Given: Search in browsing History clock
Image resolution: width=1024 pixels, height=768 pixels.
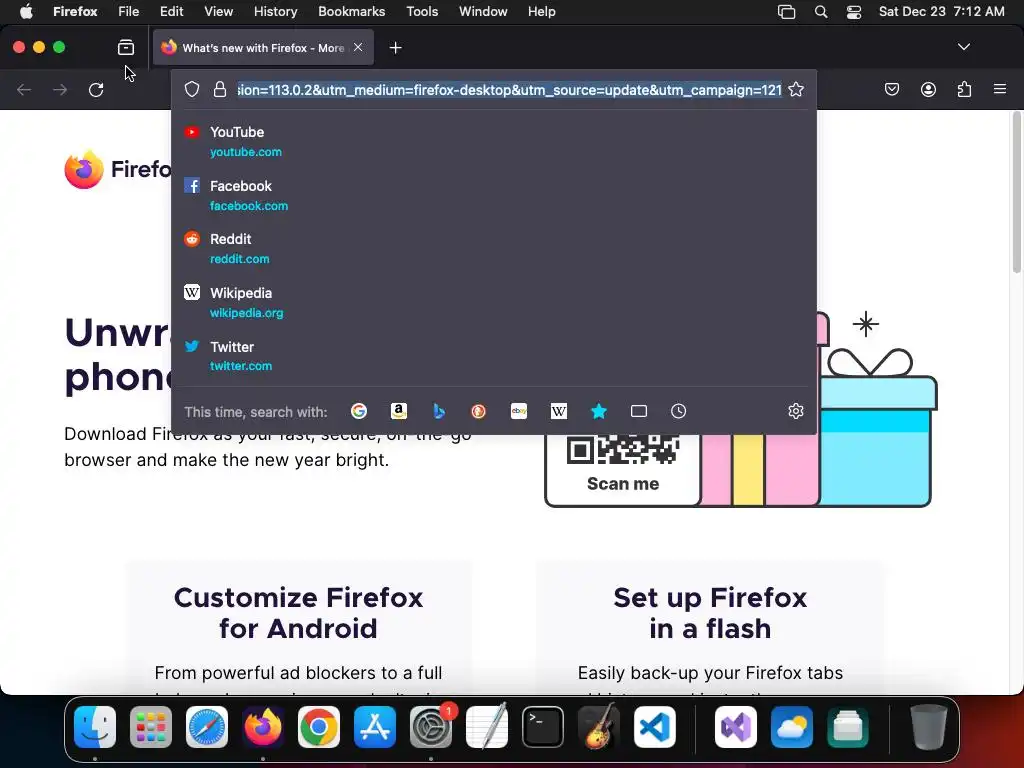Looking at the screenshot, I should (x=679, y=411).
